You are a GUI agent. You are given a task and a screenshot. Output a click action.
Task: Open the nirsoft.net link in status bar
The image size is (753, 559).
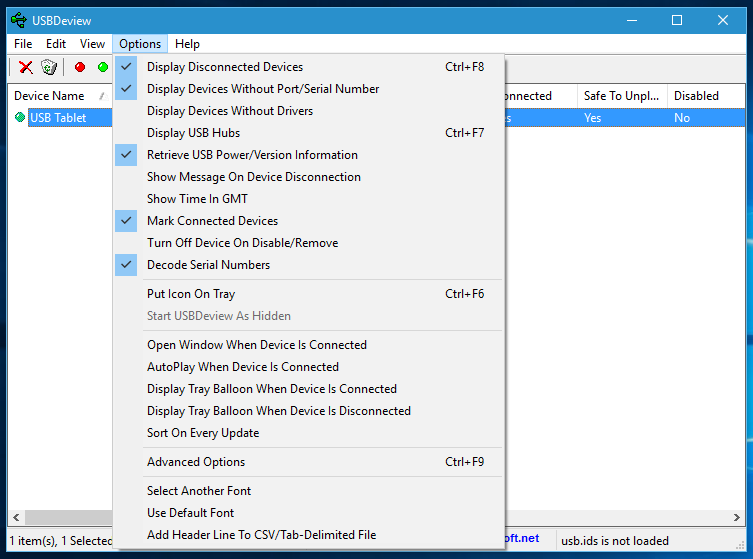[x=522, y=538]
